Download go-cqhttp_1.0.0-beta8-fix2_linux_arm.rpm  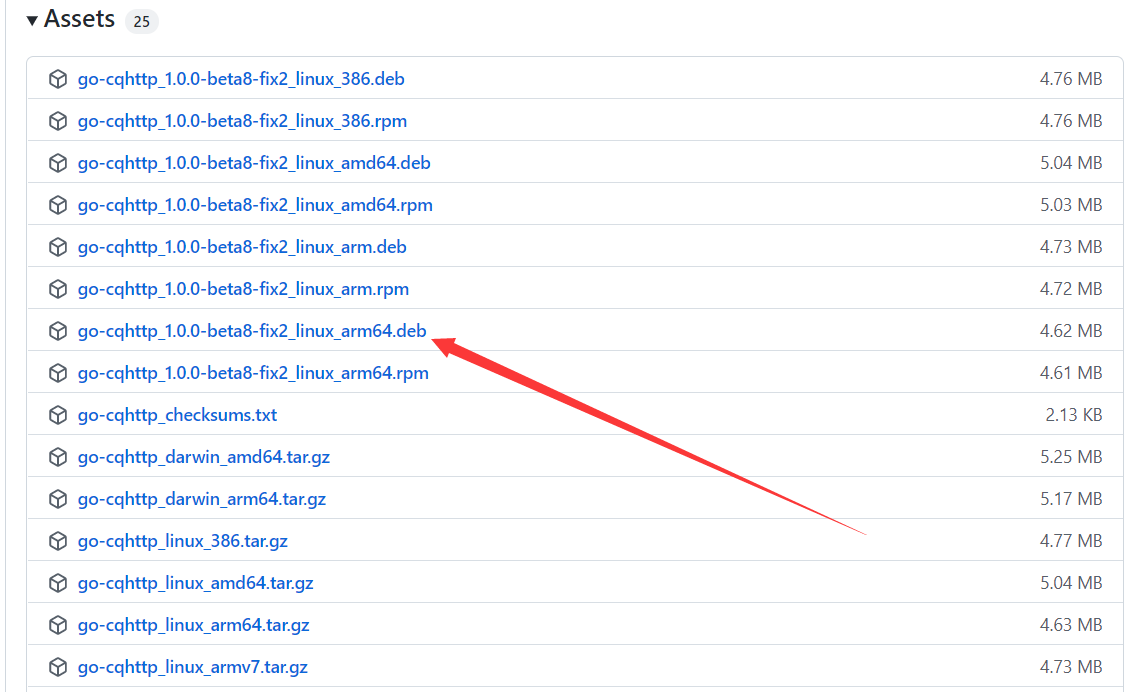243,289
